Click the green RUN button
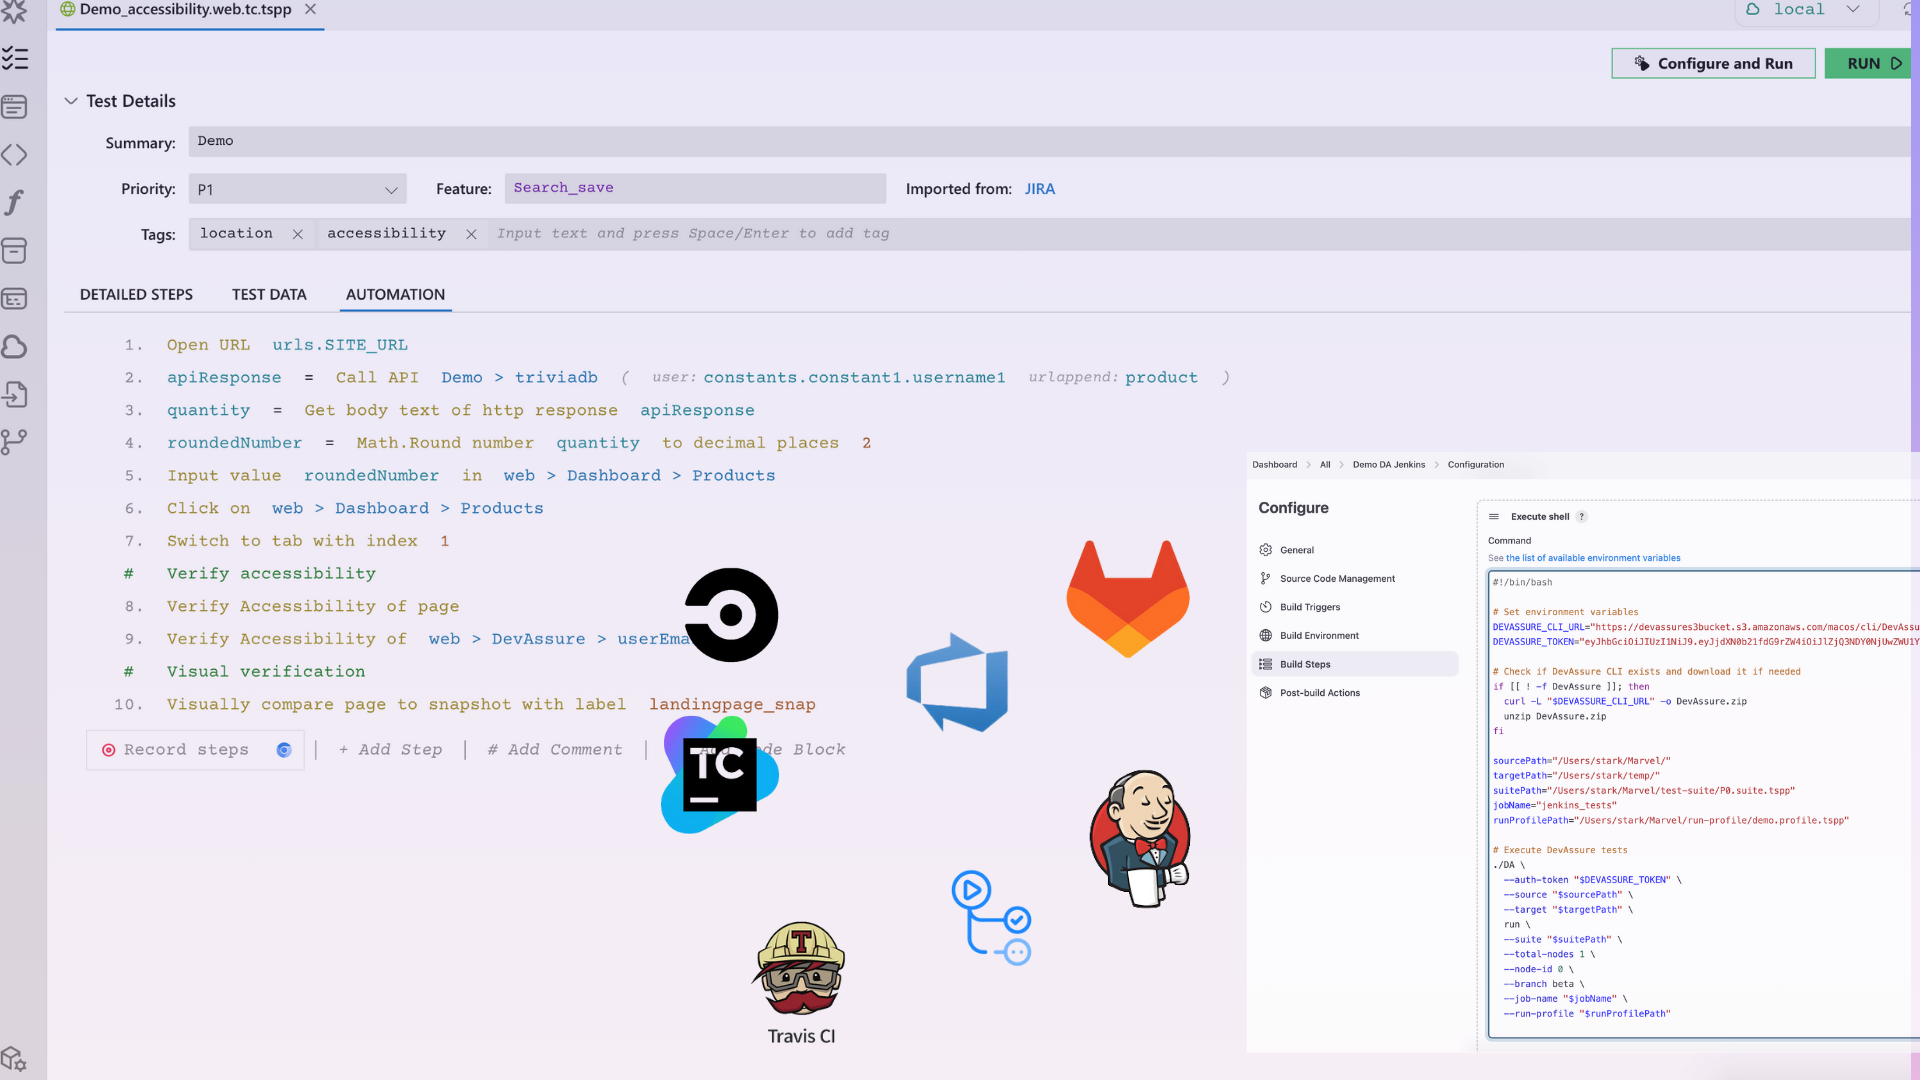This screenshot has width=1920, height=1080. pyautogui.click(x=1868, y=63)
